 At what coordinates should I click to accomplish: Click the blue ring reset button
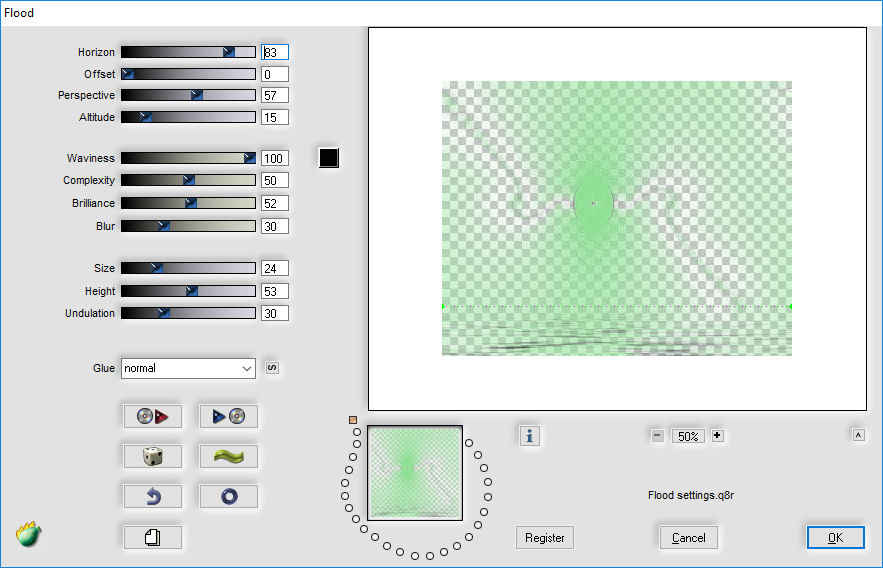[x=229, y=497]
